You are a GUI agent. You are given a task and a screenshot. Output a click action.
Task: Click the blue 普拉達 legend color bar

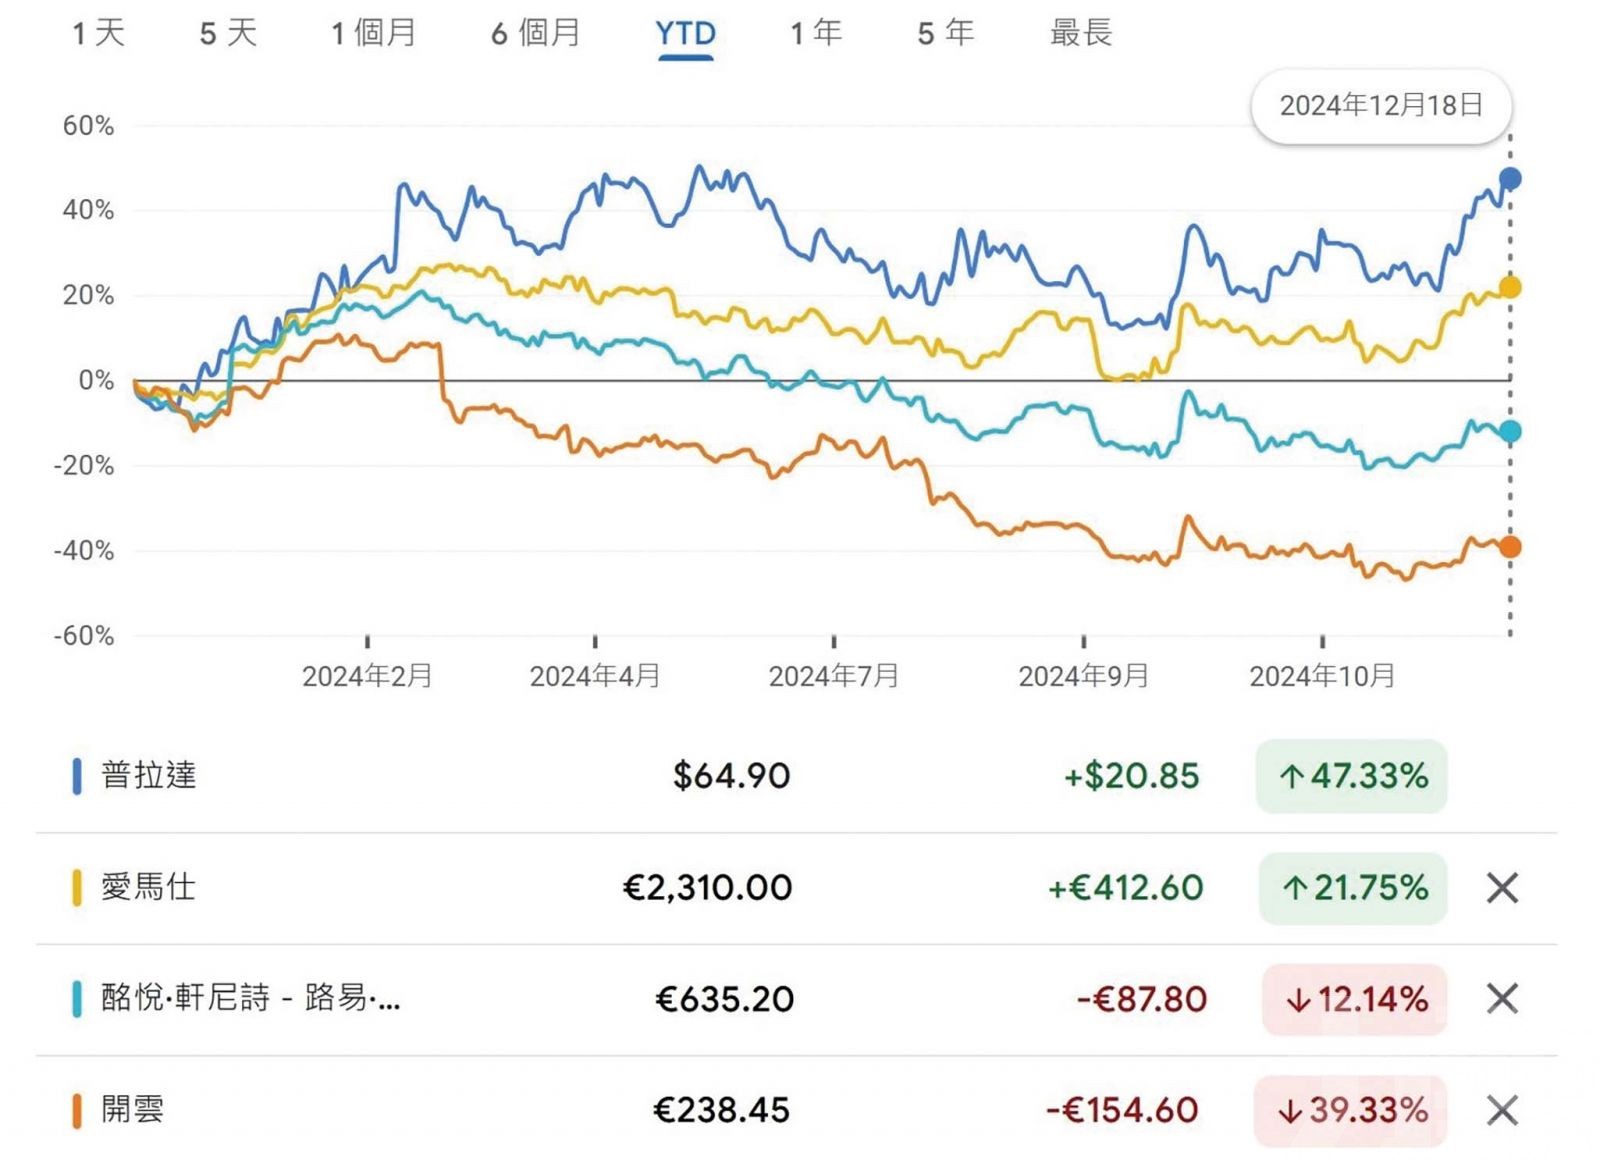[x=77, y=776]
